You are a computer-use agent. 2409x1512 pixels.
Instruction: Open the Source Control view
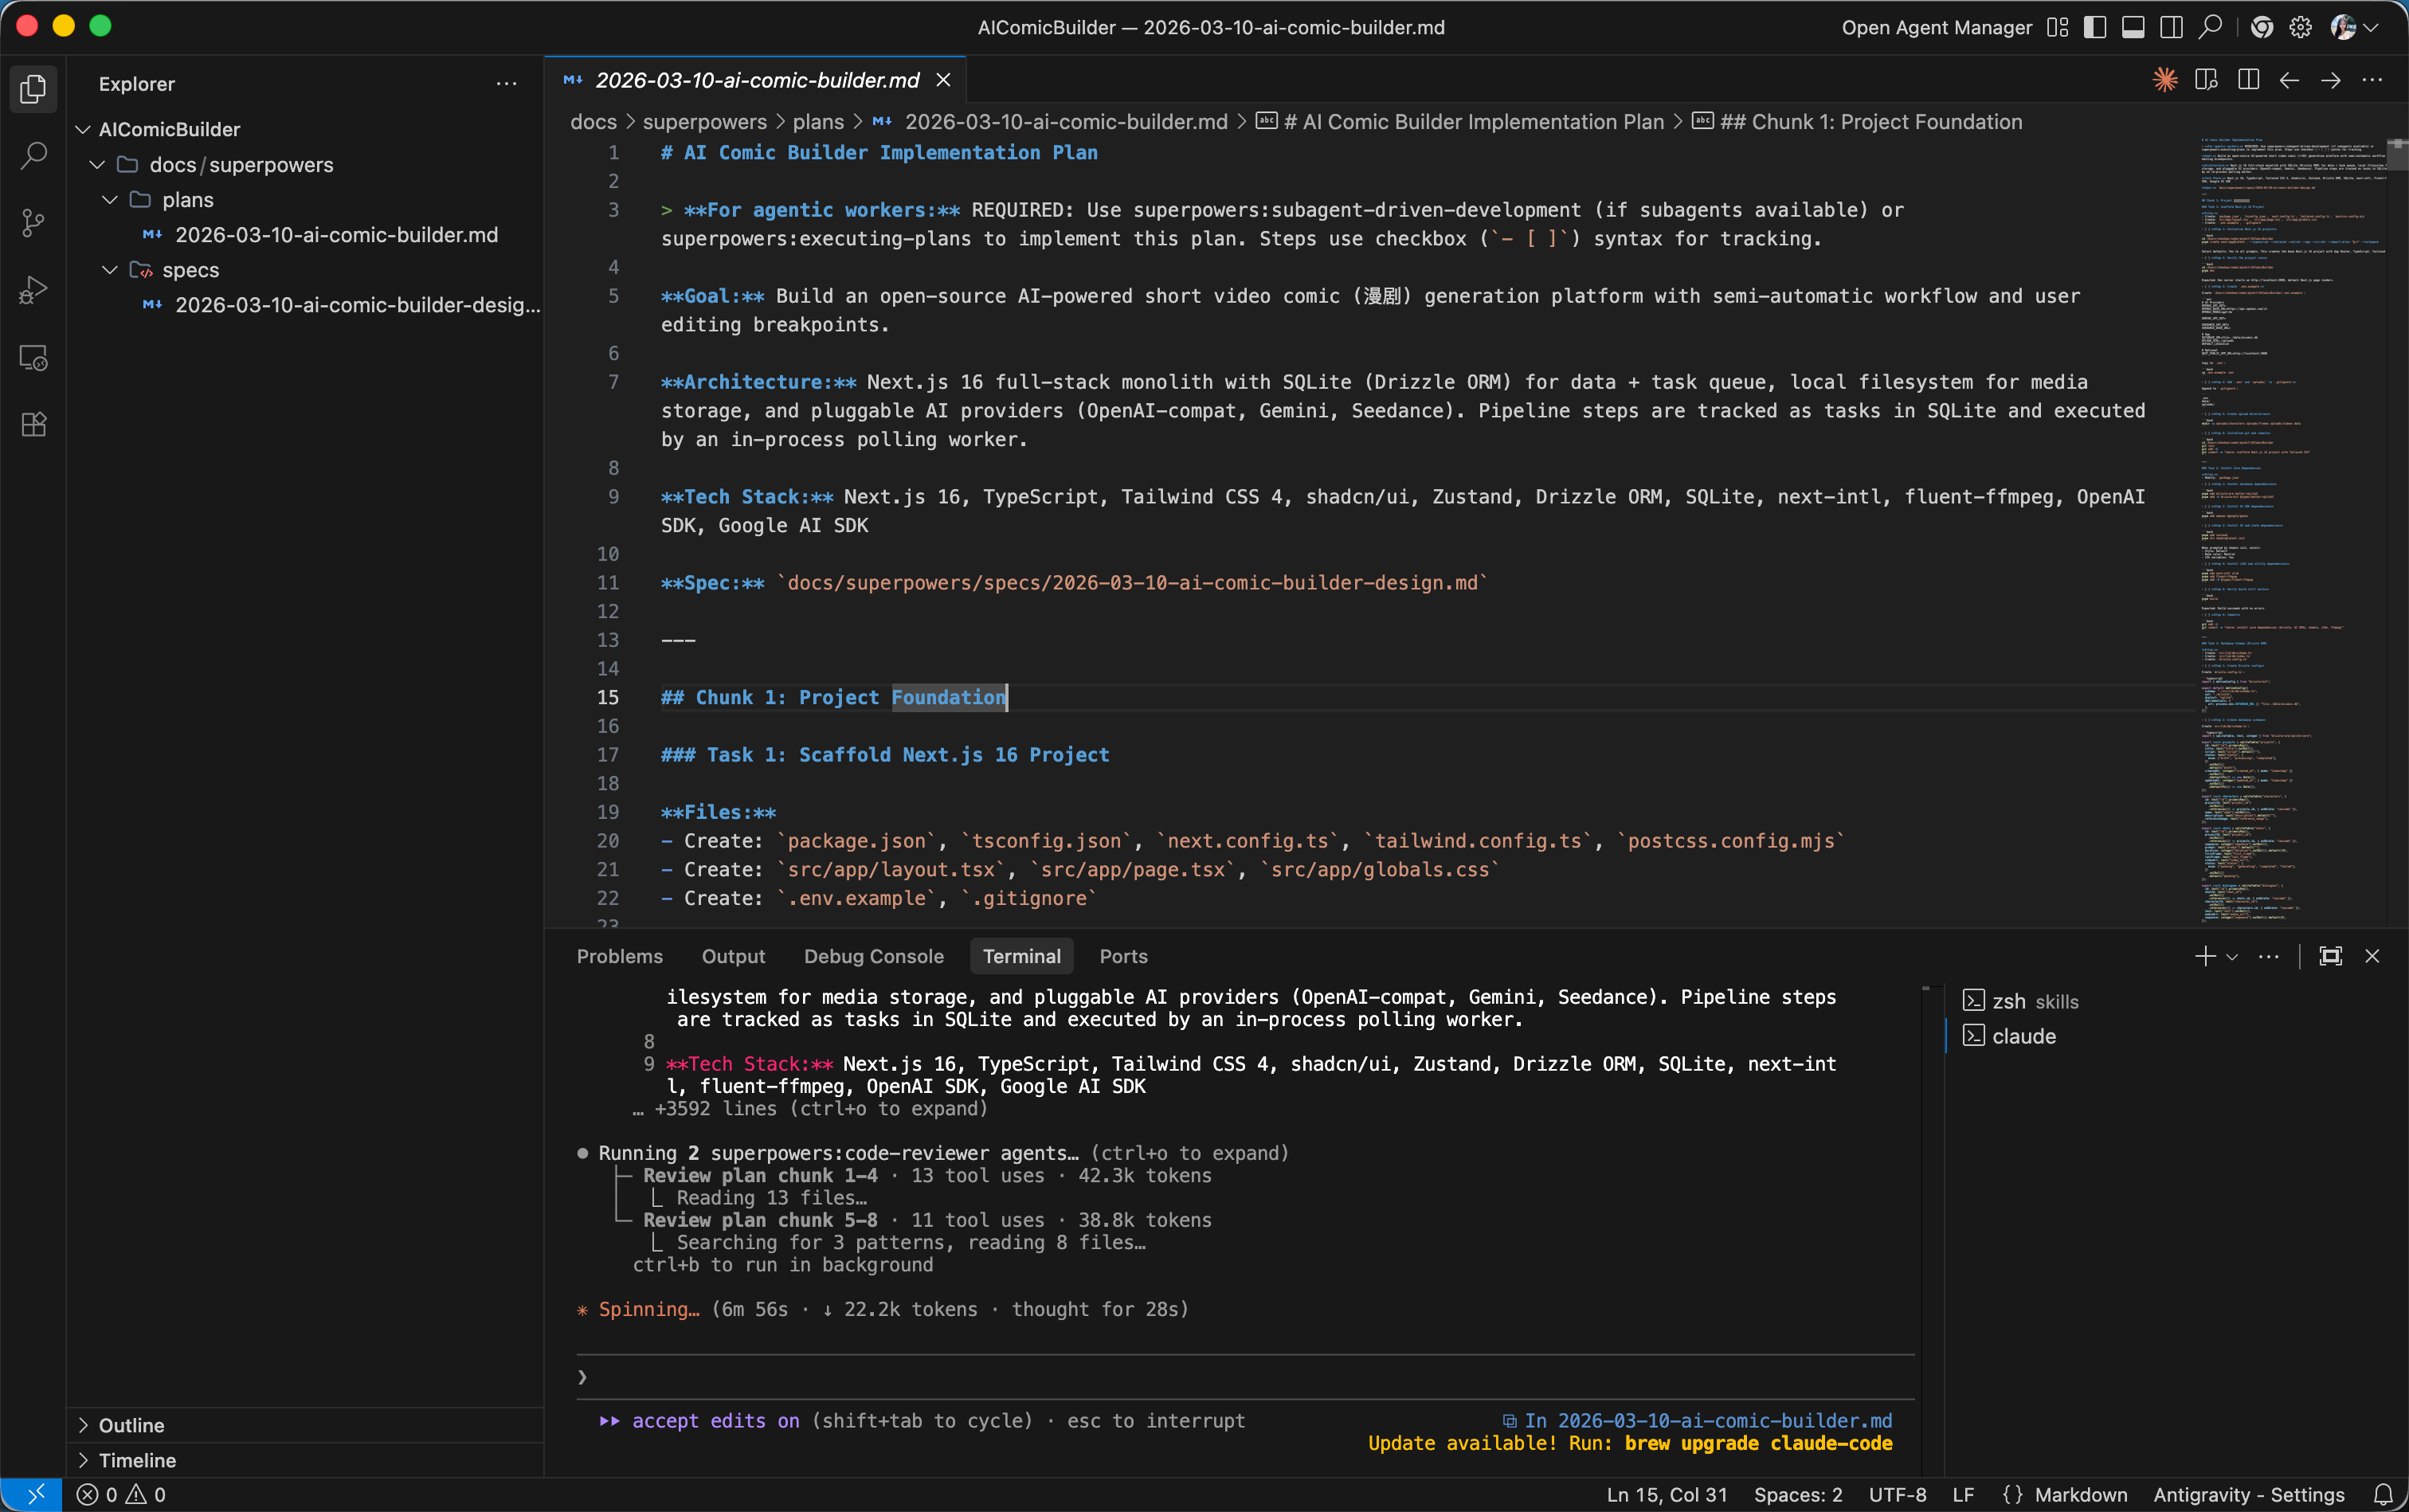point(33,223)
